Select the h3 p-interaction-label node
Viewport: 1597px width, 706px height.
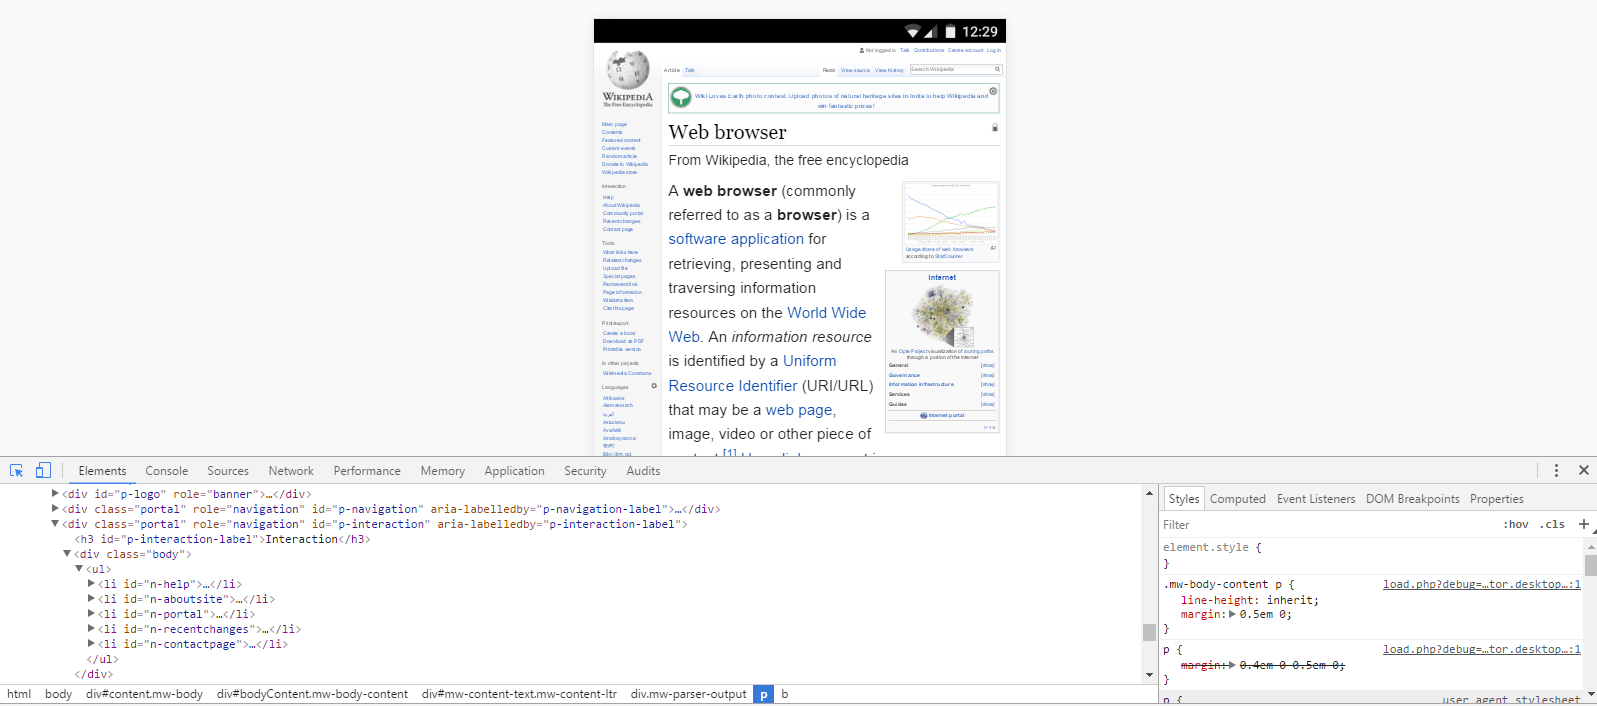[222, 539]
